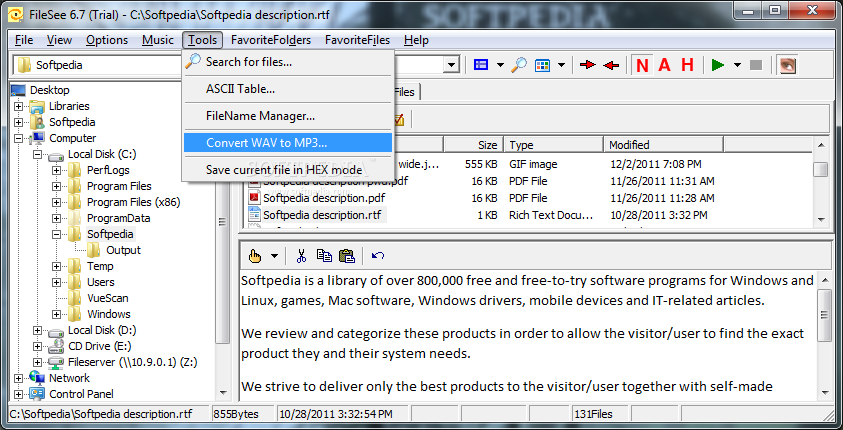
Task: Click the scissors cut icon
Action: click(301, 256)
